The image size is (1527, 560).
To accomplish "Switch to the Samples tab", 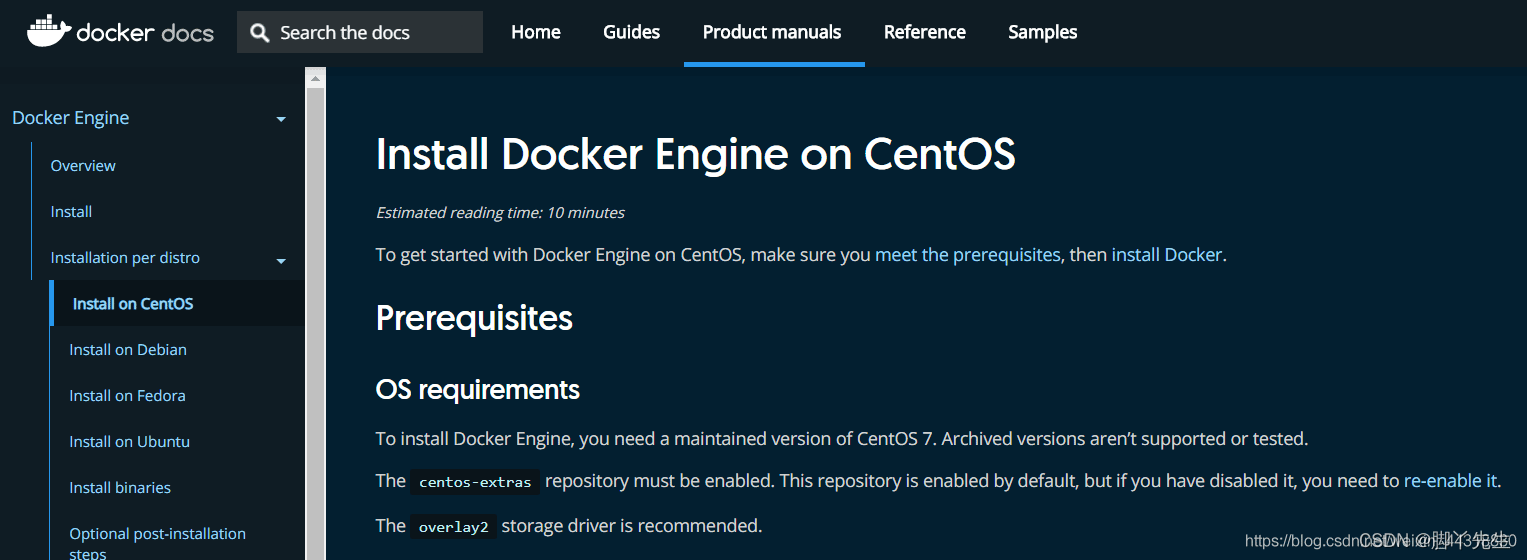I will pyautogui.click(x=1042, y=32).
